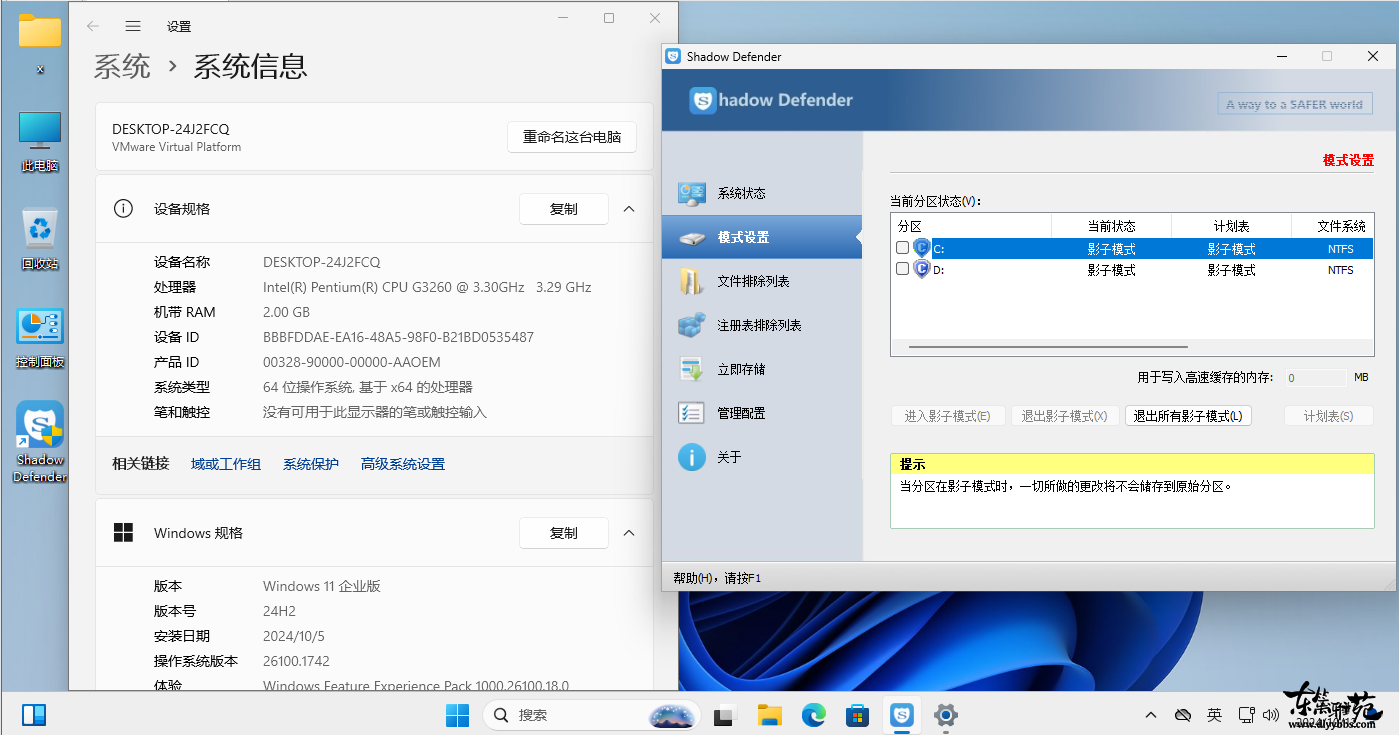Open Microsoft Store from taskbar

pyautogui.click(x=857, y=715)
